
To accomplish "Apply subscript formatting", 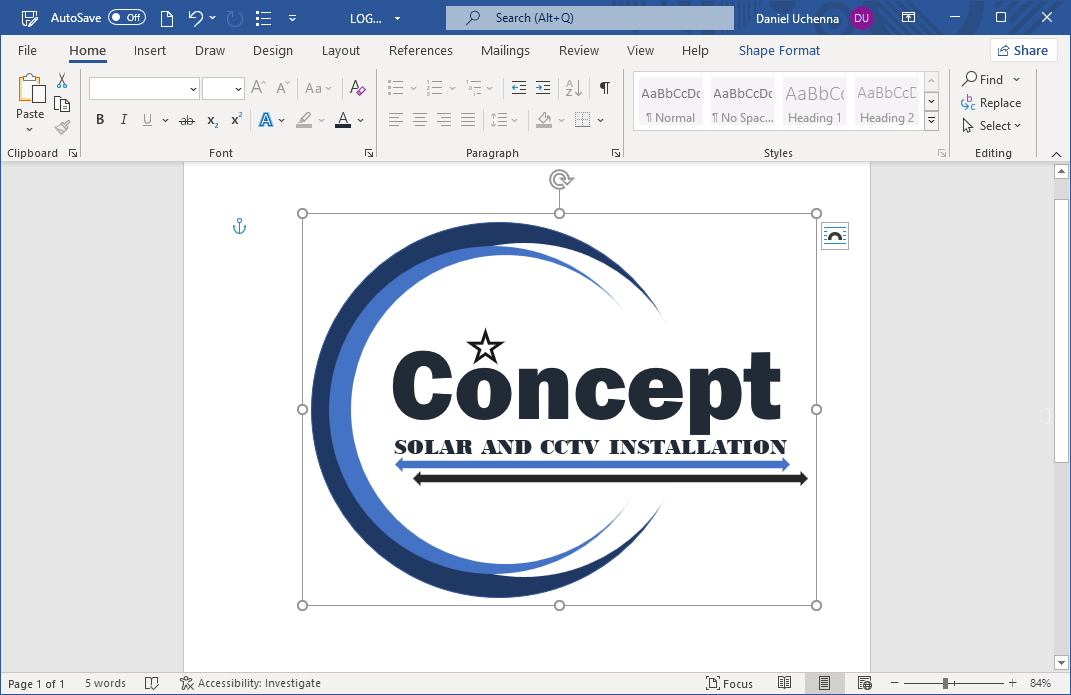I will 211,119.
